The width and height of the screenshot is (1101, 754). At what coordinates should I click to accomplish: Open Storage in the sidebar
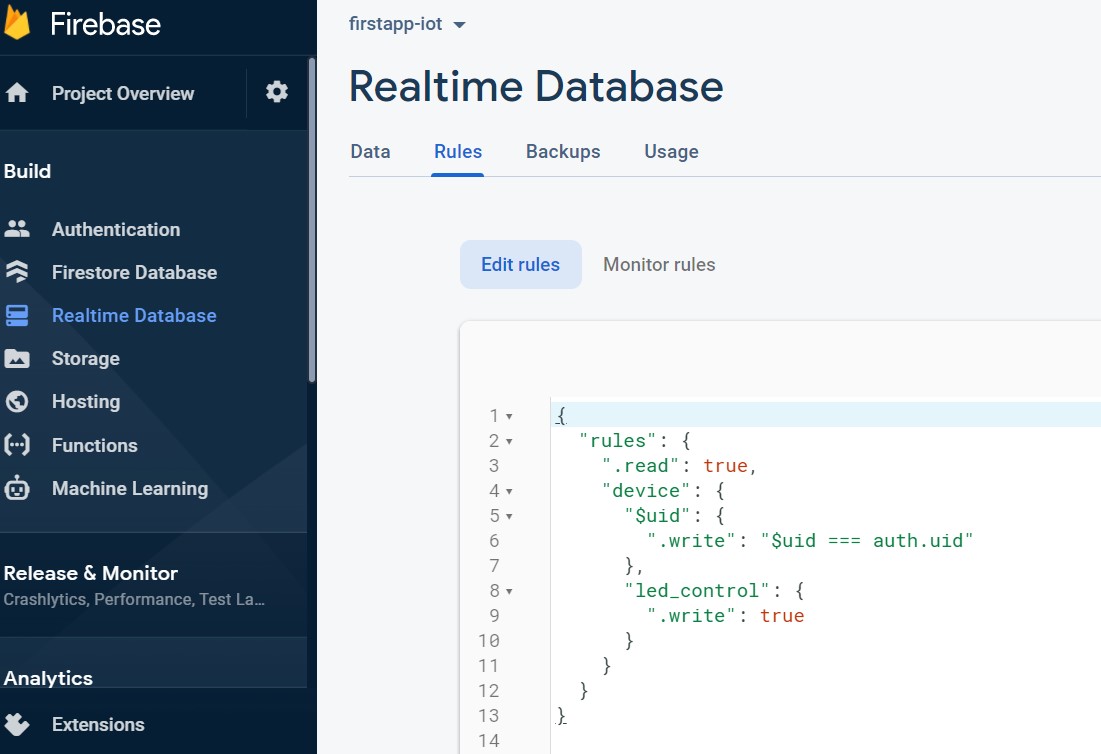86,359
